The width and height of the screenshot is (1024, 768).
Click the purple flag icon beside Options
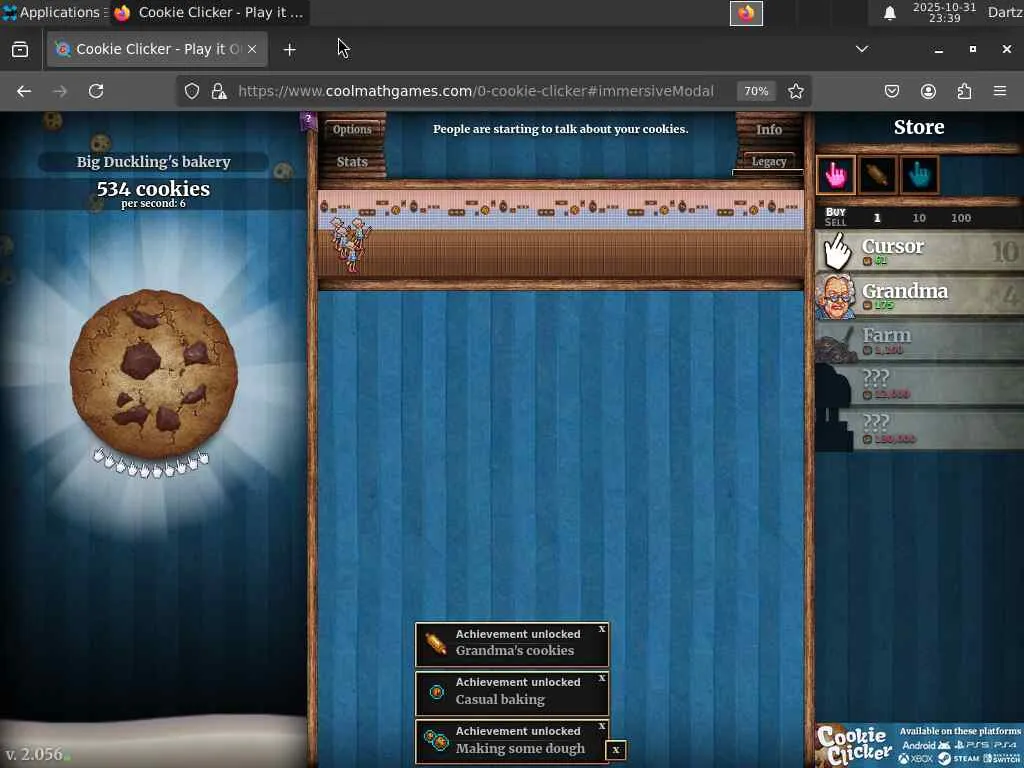tap(308, 121)
